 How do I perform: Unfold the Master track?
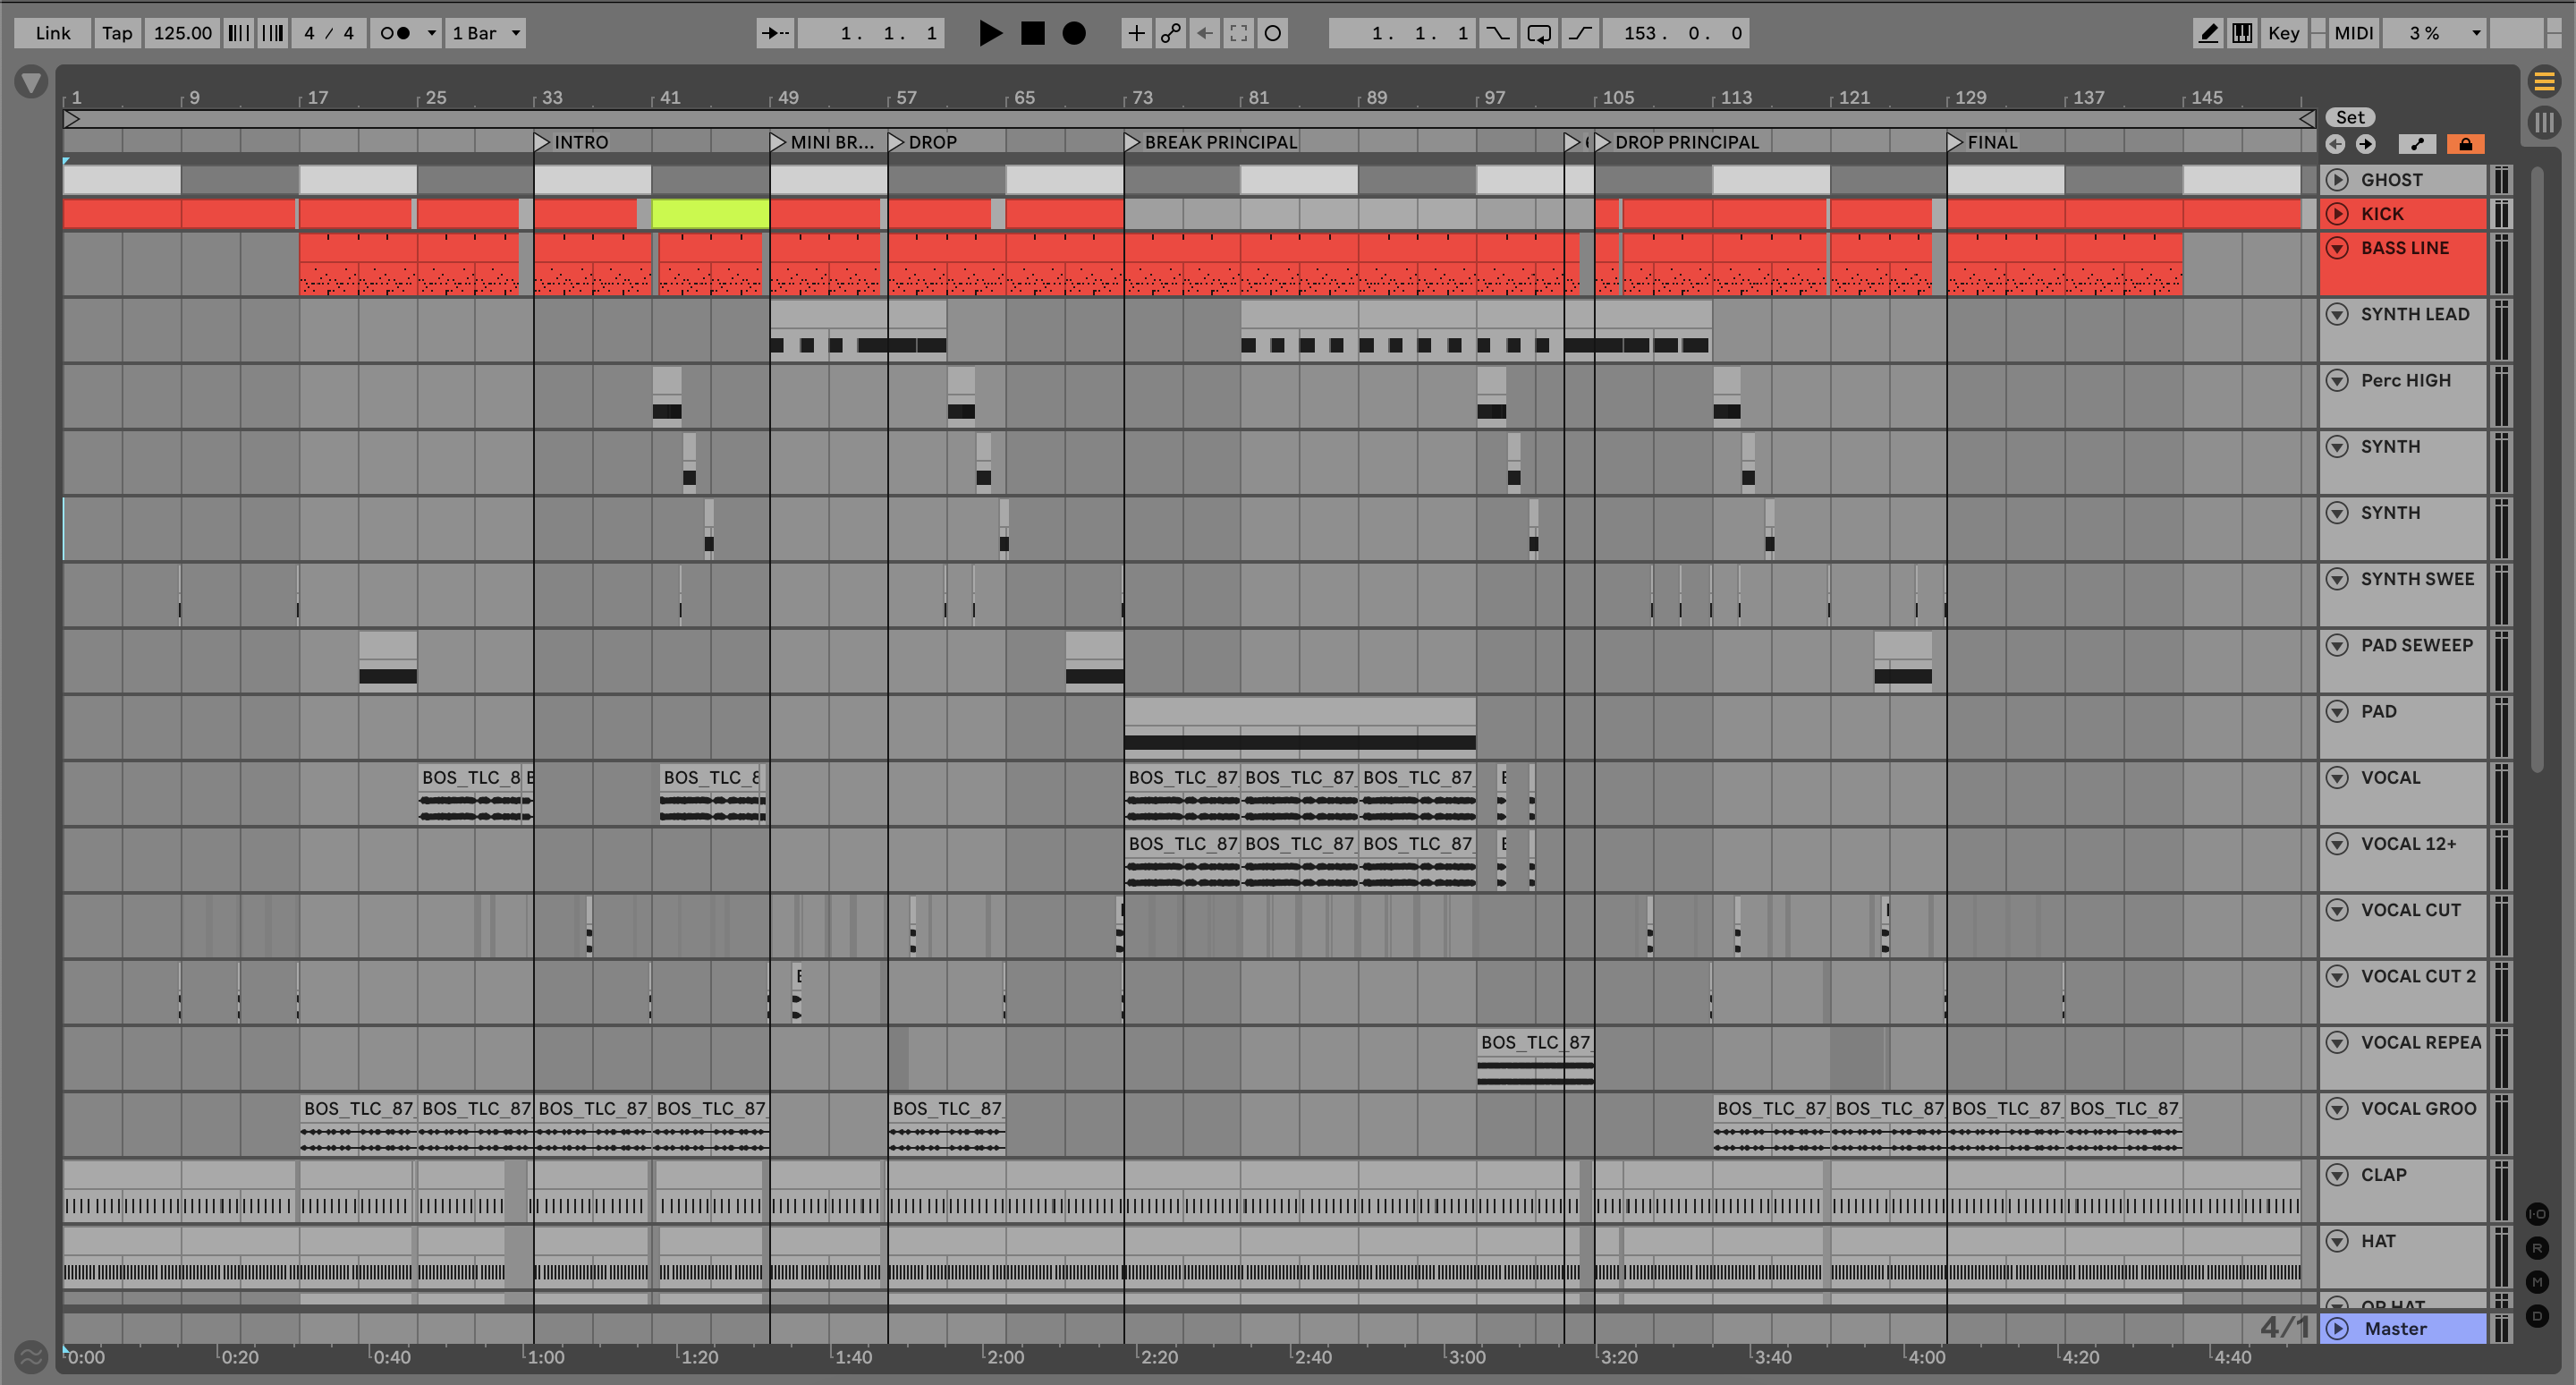(2337, 1329)
